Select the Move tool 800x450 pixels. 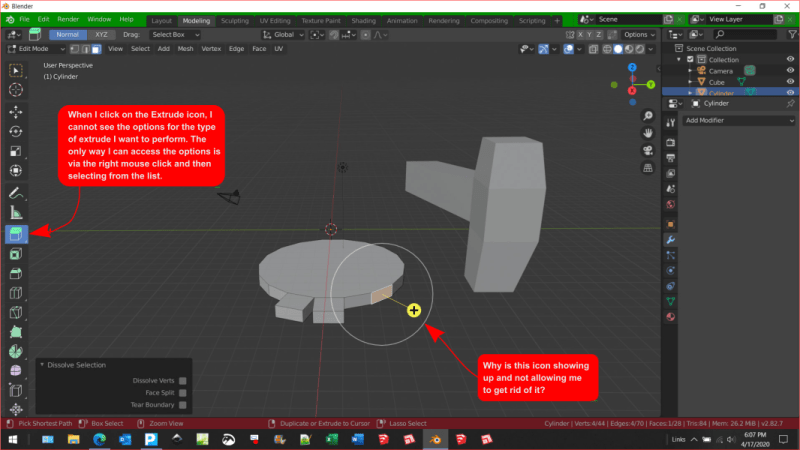pyautogui.click(x=16, y=112)
